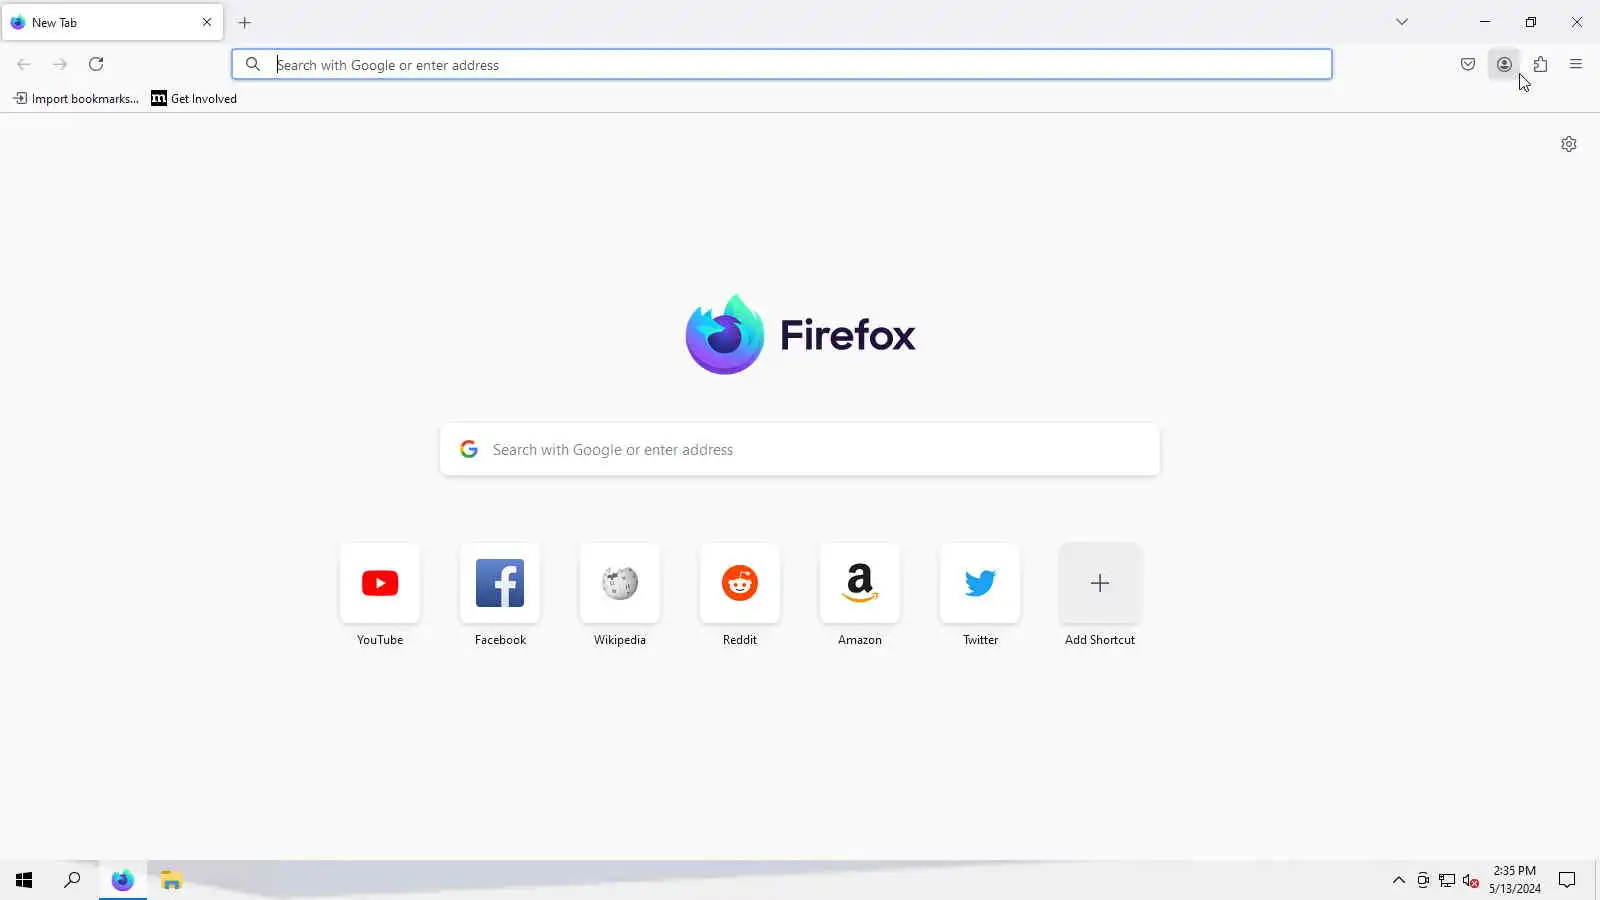Screen dimensions: 1600x900
Task: Open File Explorer from taskbar
Action: pos(171,880)
